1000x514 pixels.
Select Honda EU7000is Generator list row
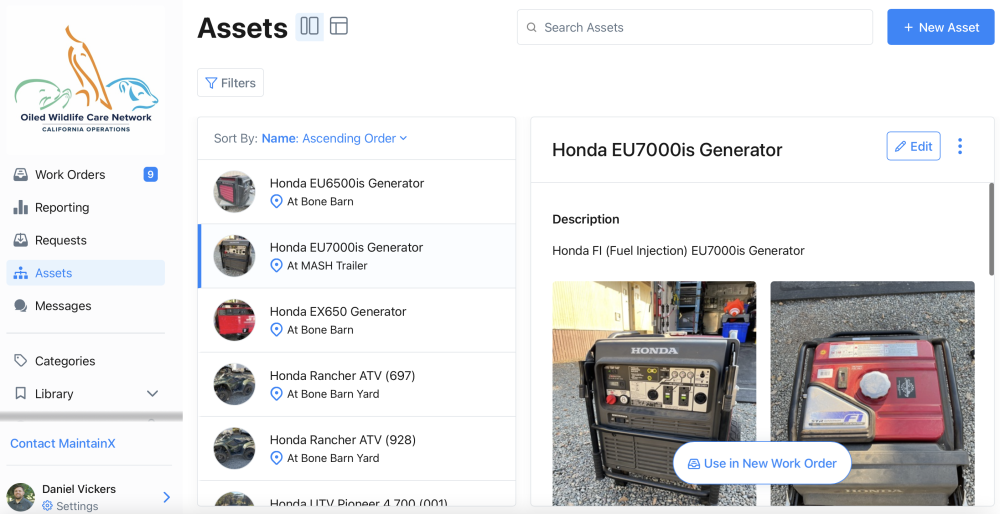click(x=357, y=256)
